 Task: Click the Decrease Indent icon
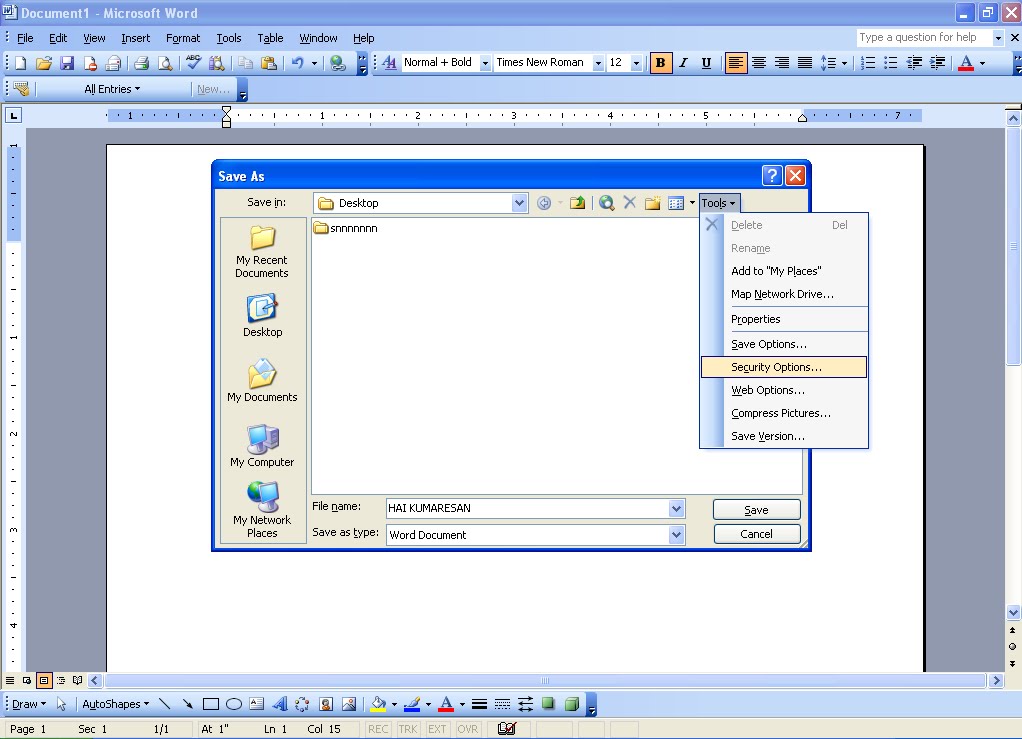(914, 63)
